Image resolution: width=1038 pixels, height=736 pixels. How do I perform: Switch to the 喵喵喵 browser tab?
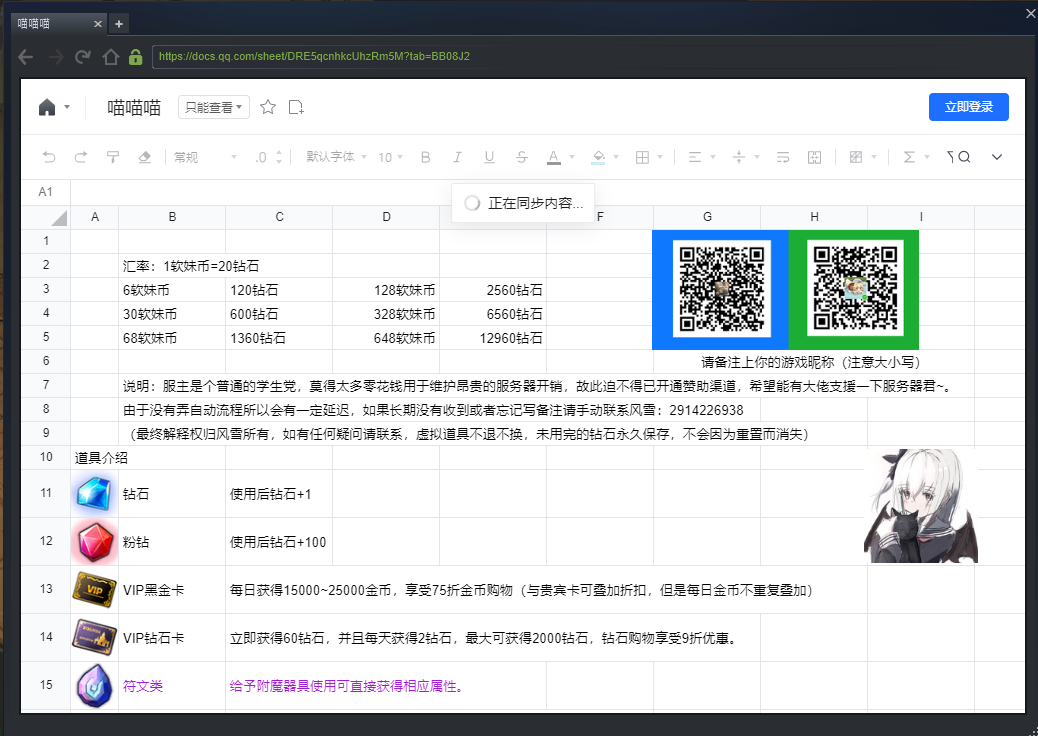50,23
